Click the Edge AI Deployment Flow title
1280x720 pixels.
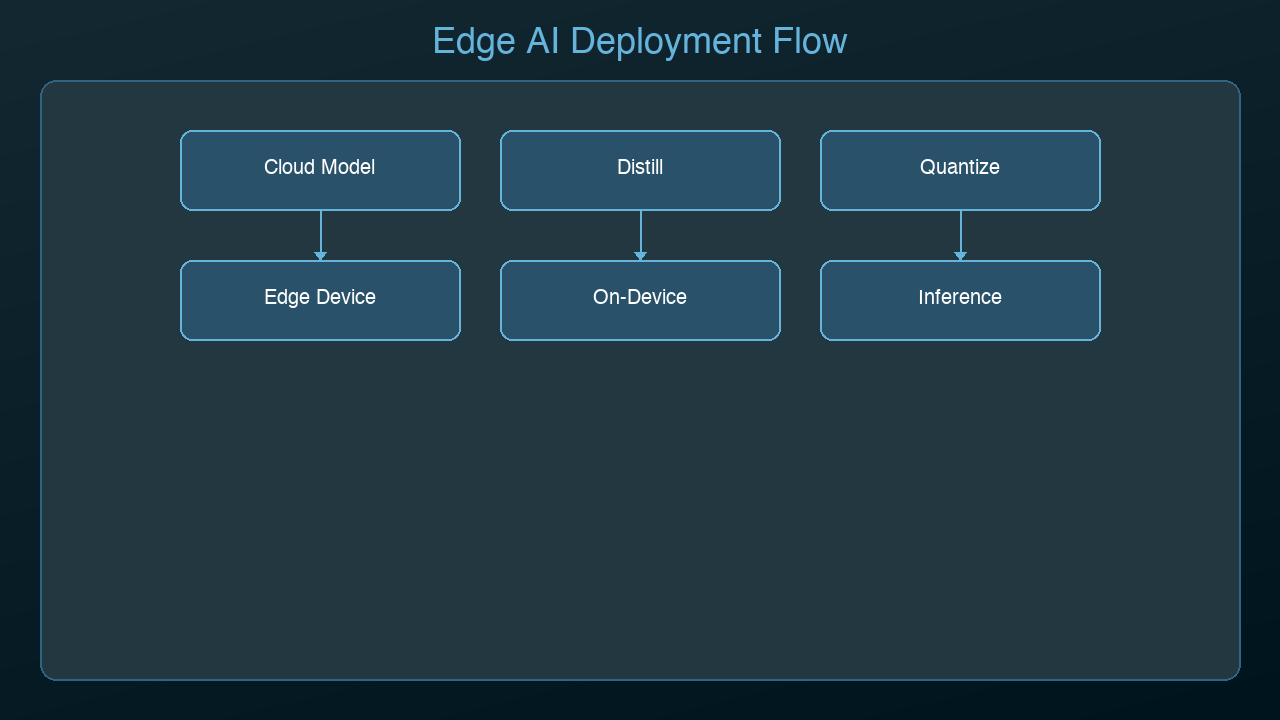639,41
